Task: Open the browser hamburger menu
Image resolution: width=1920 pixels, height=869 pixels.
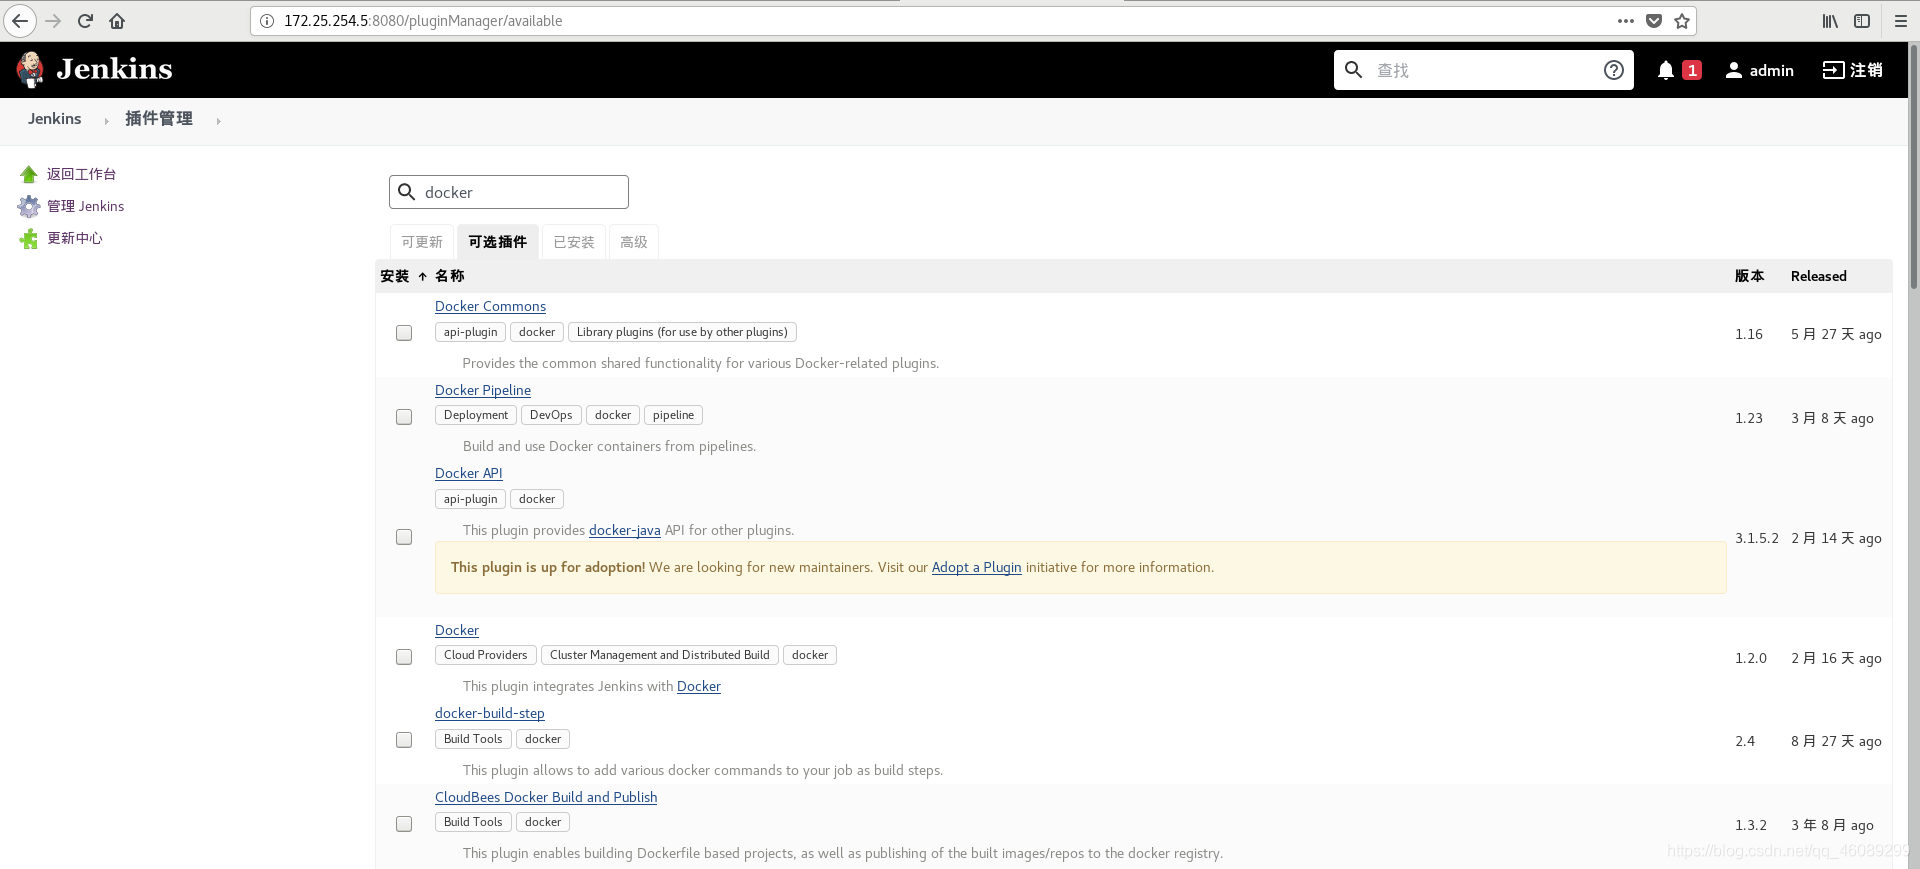Action: tap(1901, 21)
